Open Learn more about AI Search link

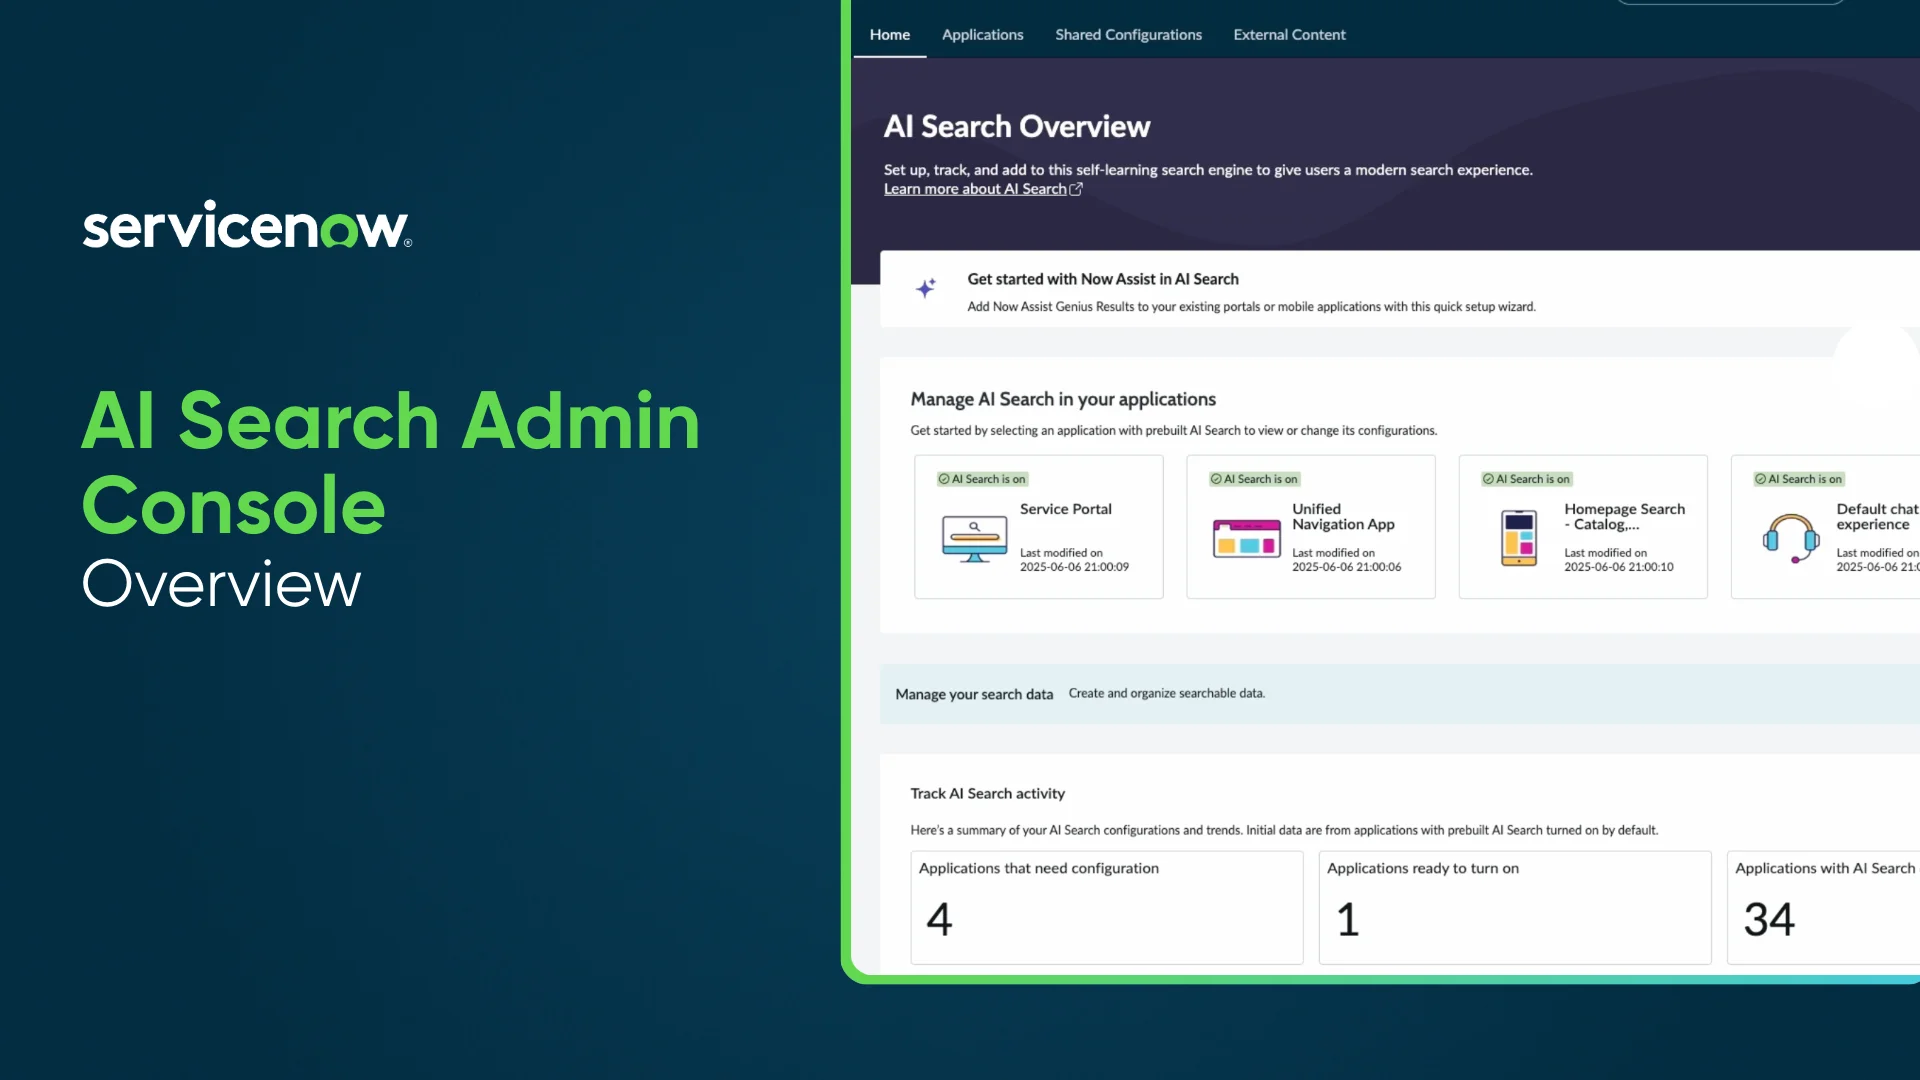click(x=974, y=189)
